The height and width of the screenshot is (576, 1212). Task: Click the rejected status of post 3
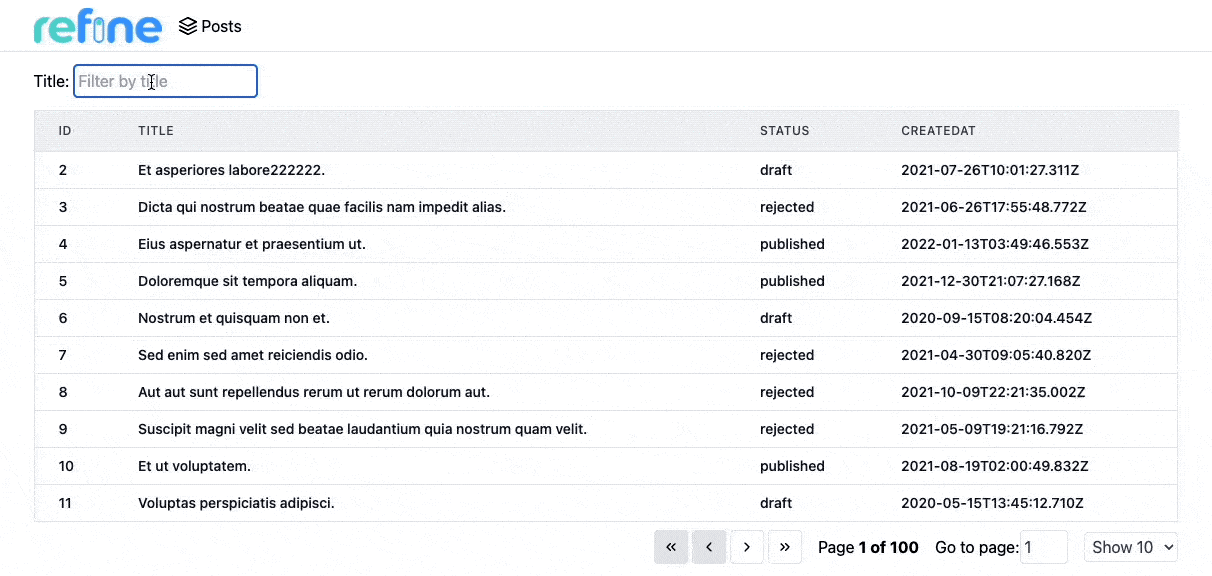[787, 207]
